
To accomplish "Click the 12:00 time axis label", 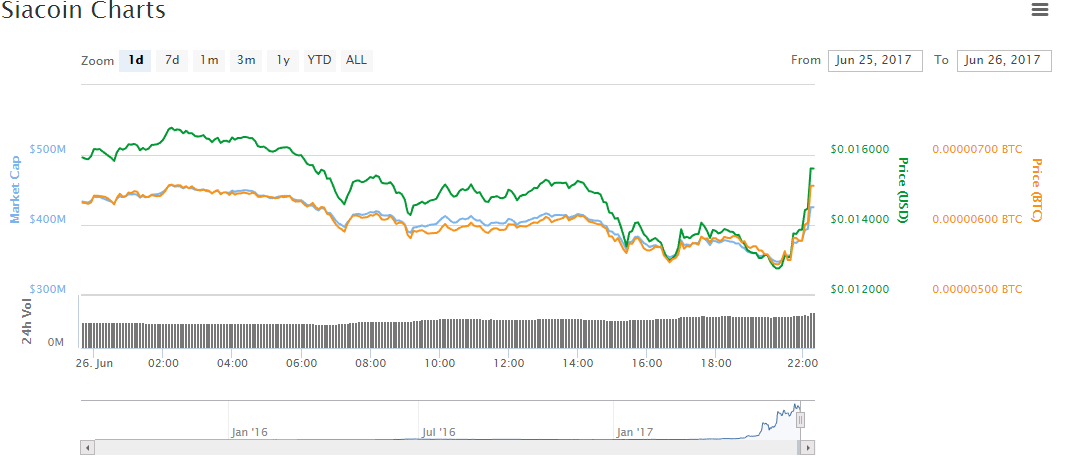I will coord(509,362).
